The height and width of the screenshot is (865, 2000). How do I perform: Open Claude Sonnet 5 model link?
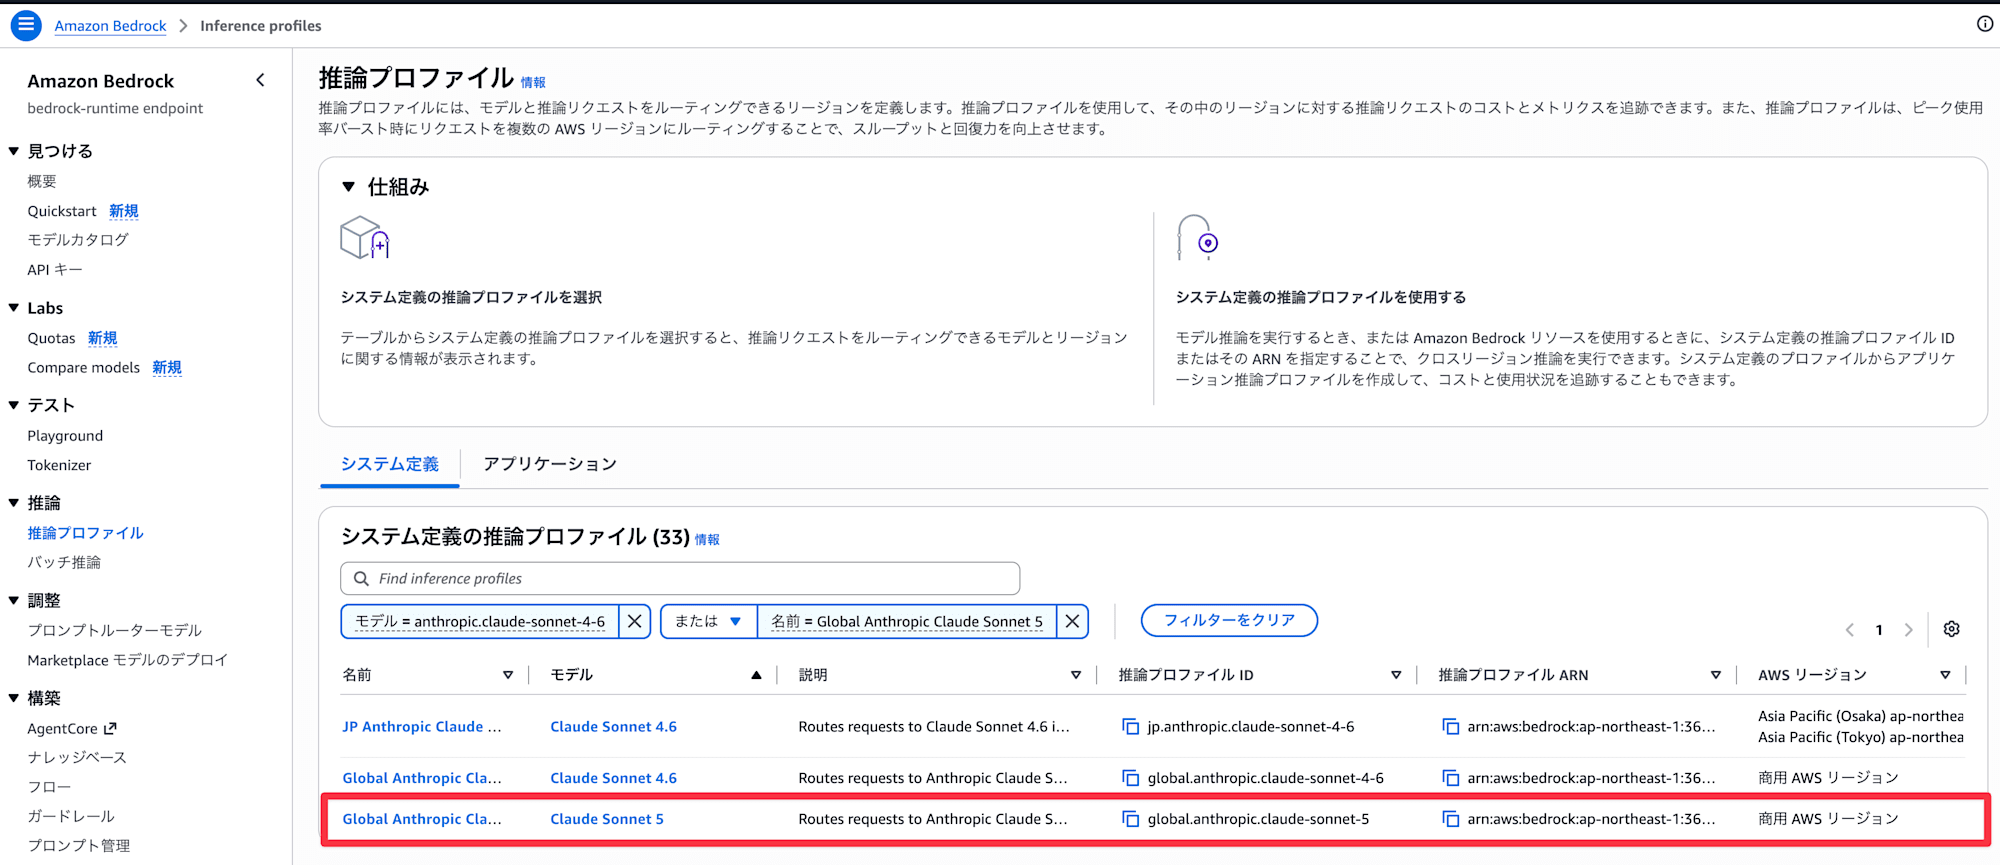[x=607, y=819]
